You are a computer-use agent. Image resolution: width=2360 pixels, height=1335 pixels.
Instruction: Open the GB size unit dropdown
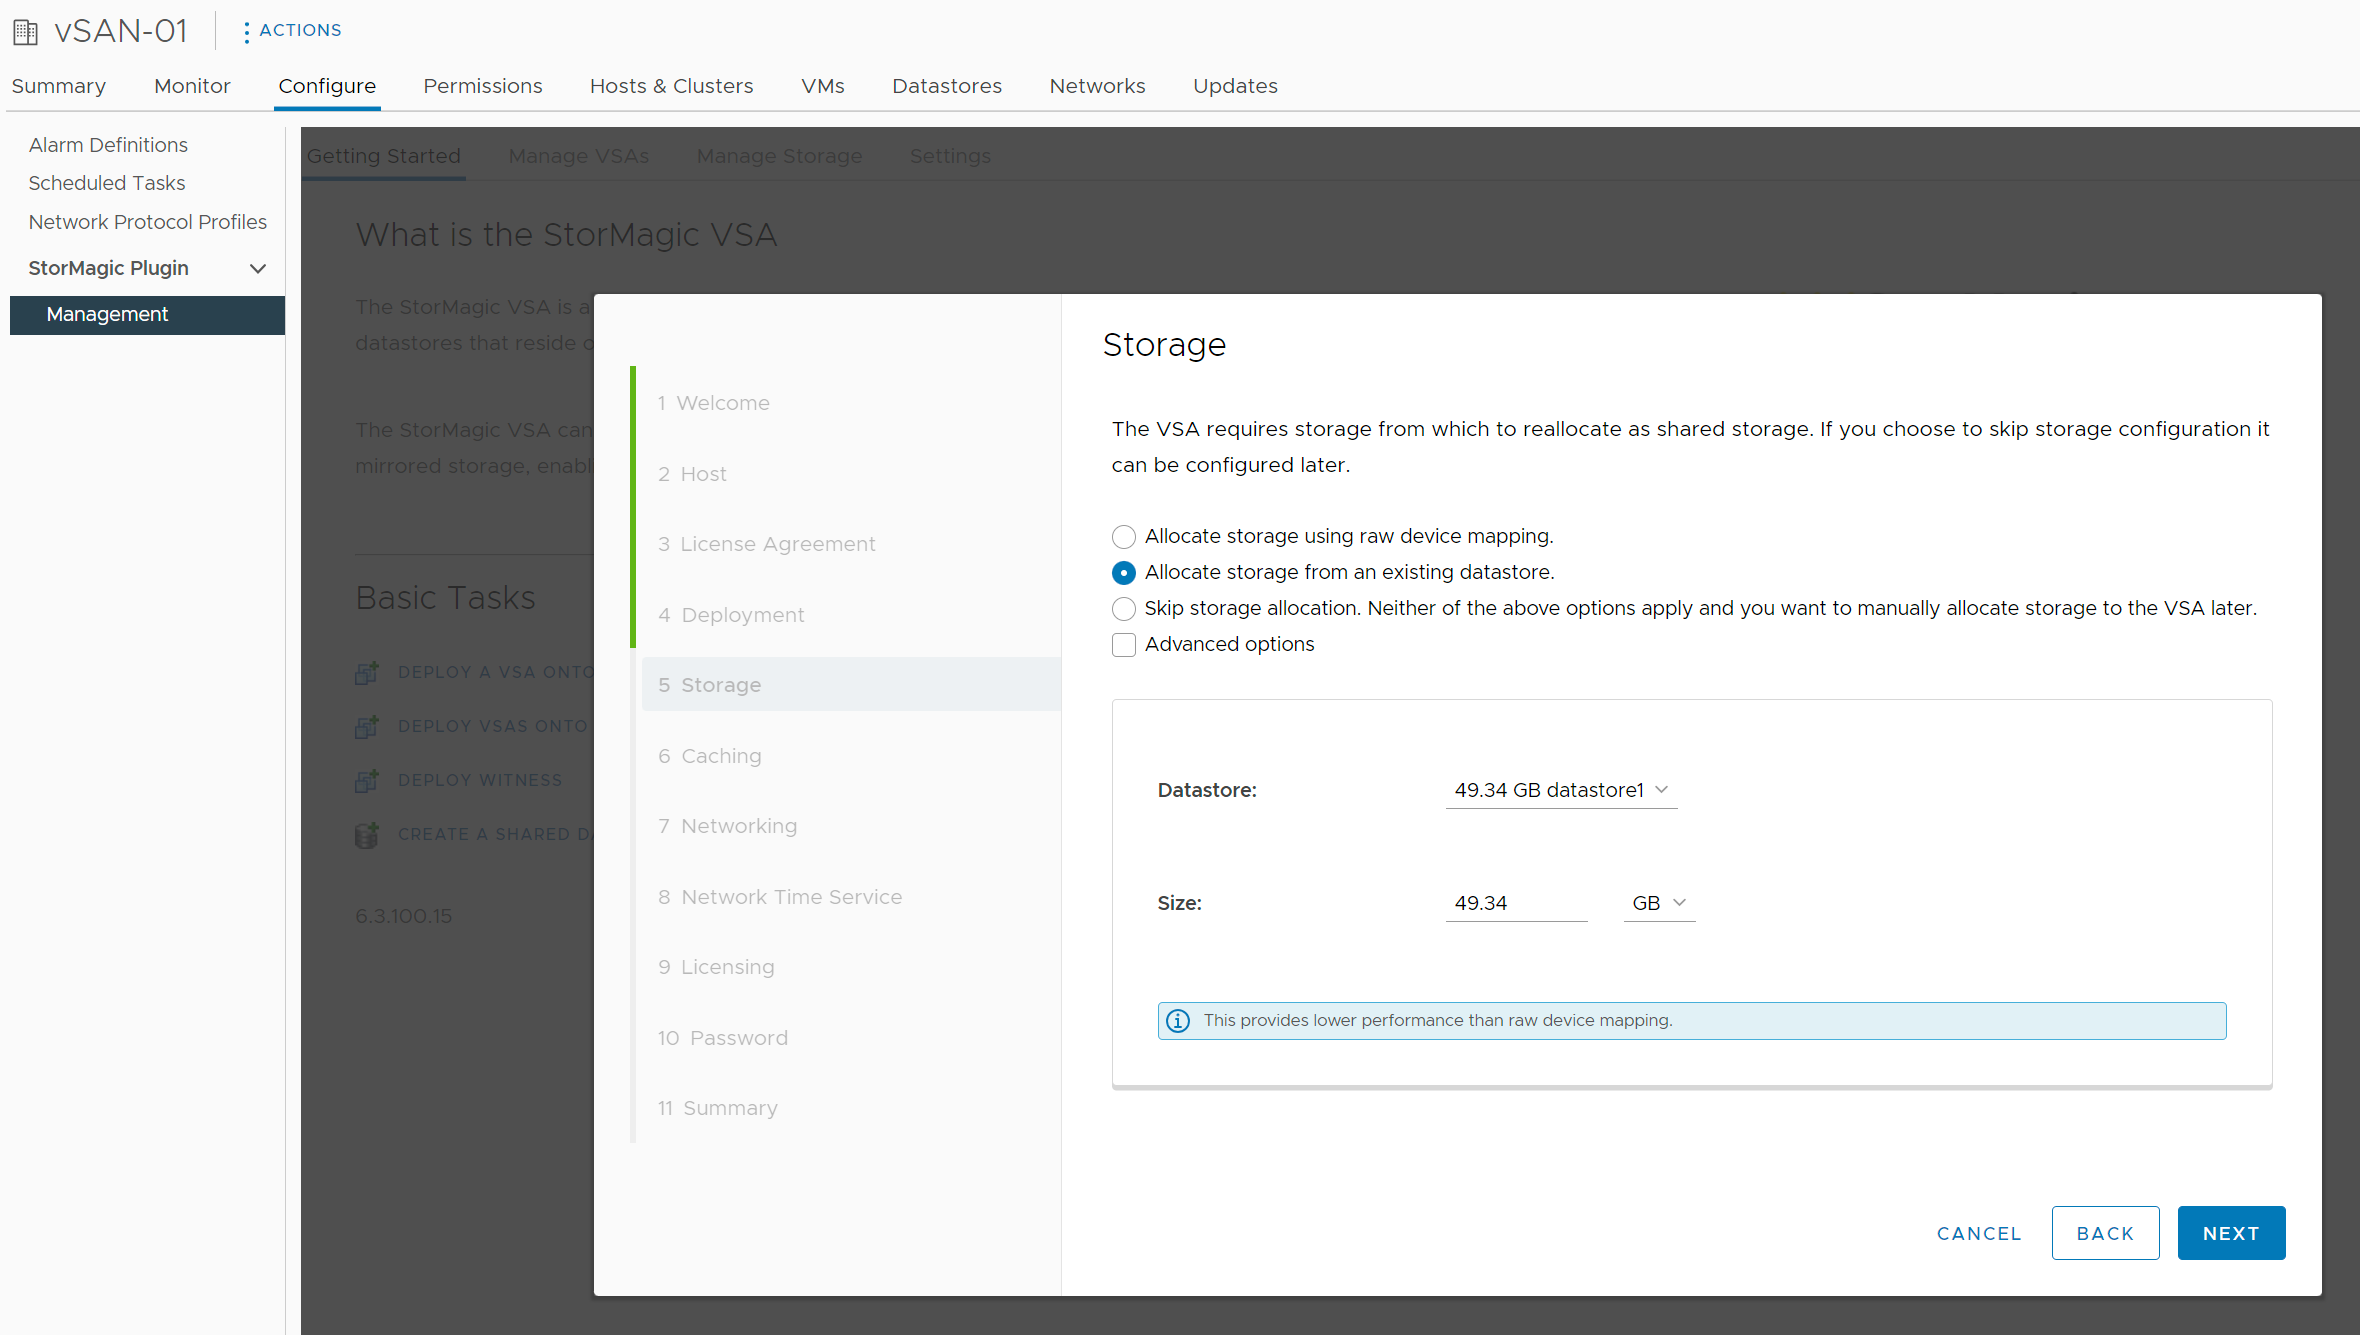tap(1659, 903)
